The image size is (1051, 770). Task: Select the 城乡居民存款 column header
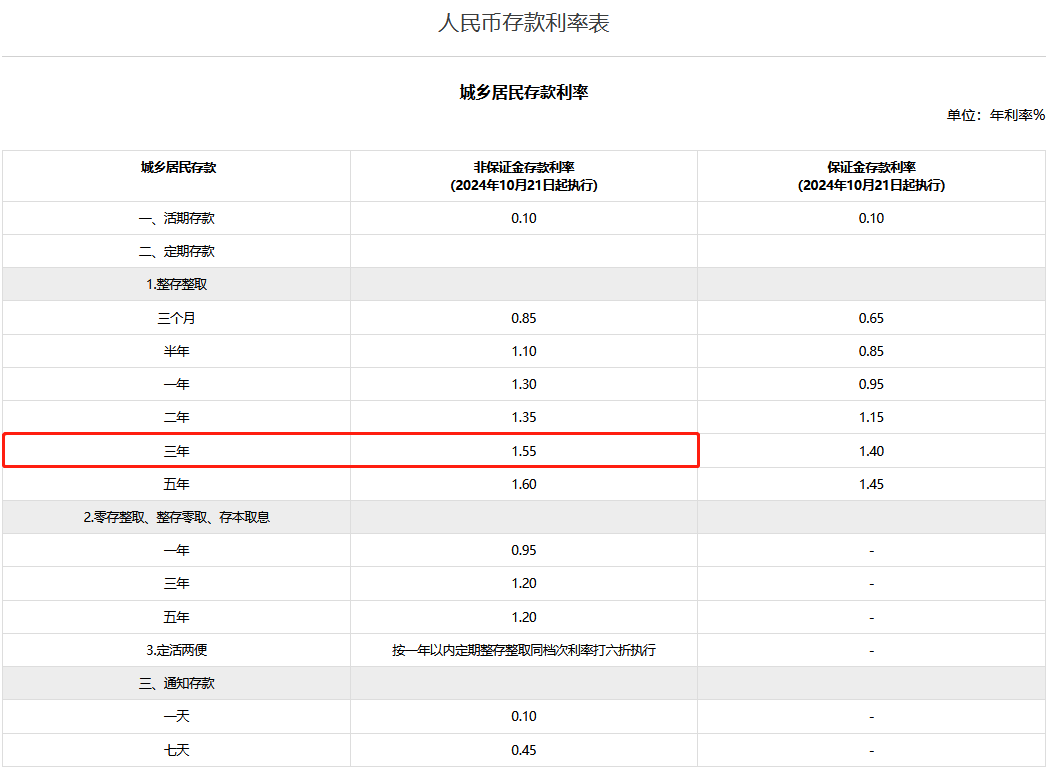coord(177,168)
